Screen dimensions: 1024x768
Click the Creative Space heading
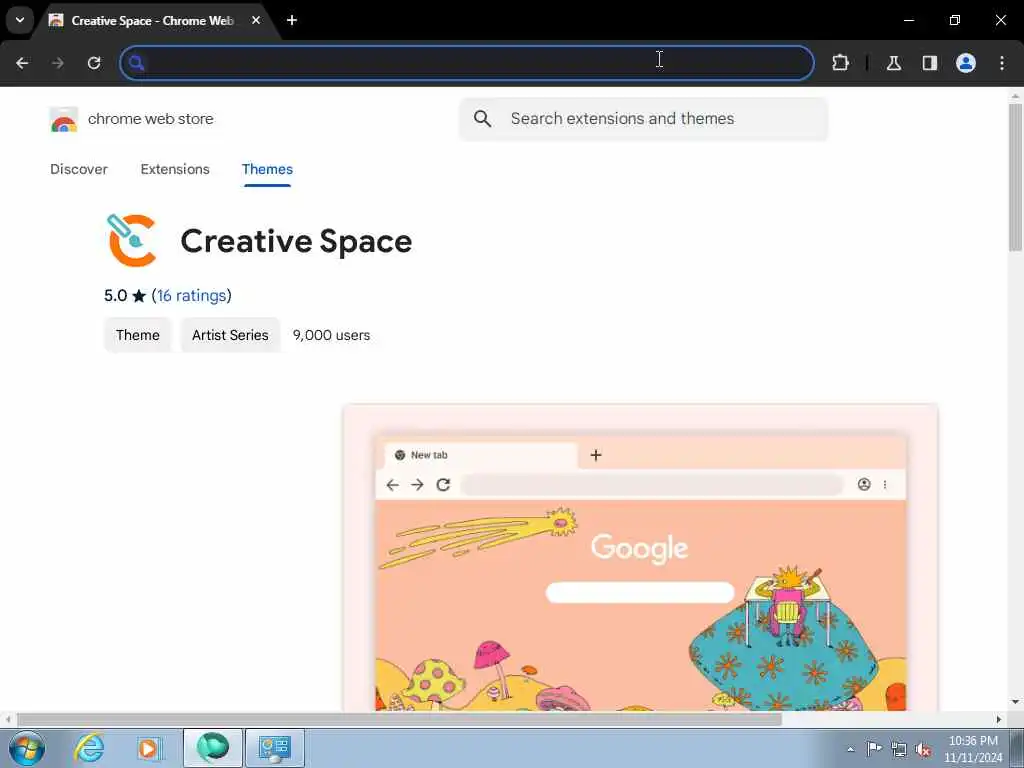coord(296,241)
